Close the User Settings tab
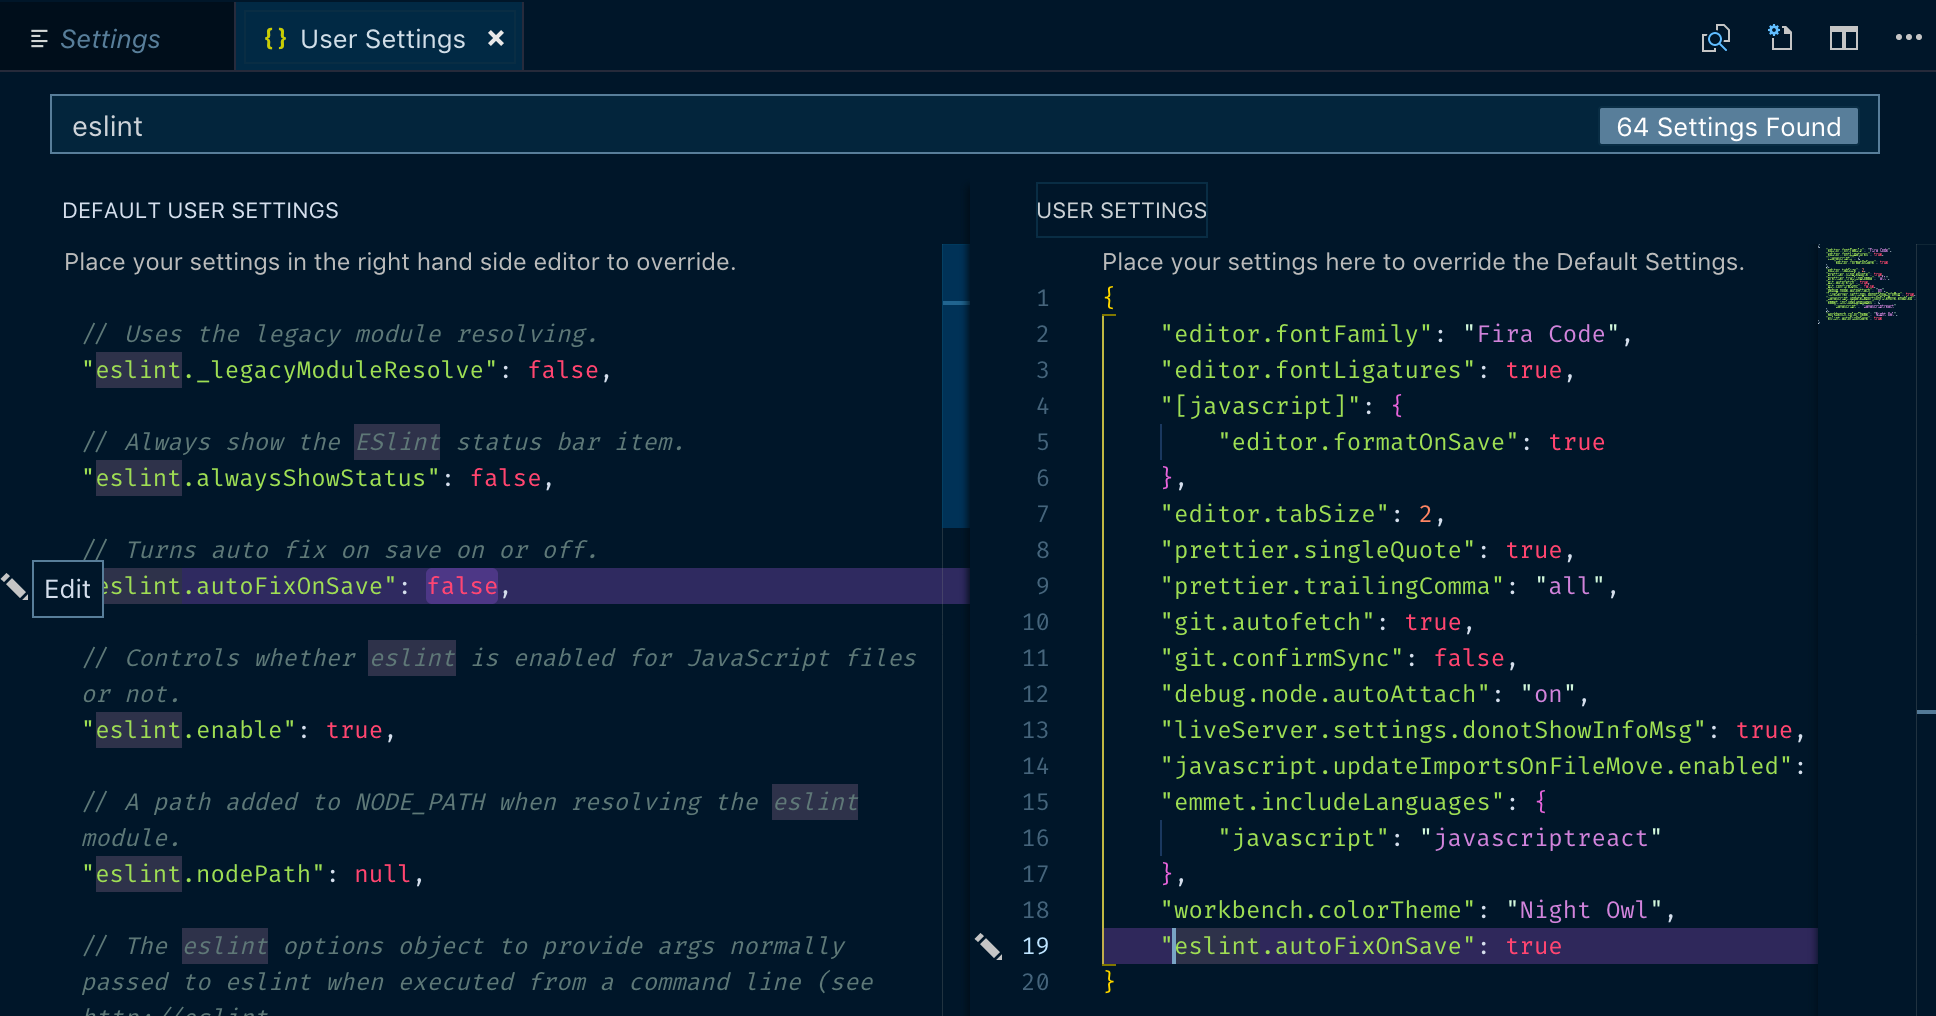This screenshot has width=1936, height=1016. (496, 38)
